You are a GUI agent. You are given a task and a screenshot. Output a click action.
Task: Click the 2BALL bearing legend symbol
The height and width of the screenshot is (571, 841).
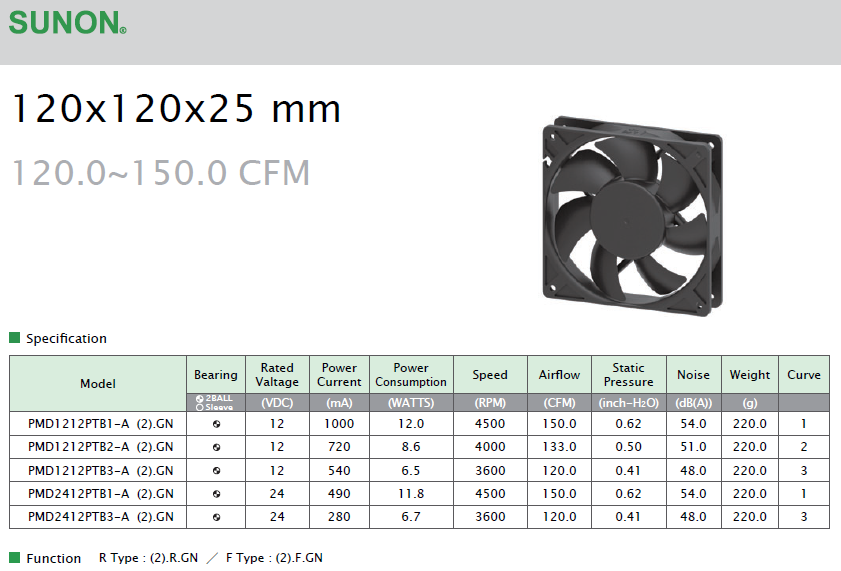[200, 398]
